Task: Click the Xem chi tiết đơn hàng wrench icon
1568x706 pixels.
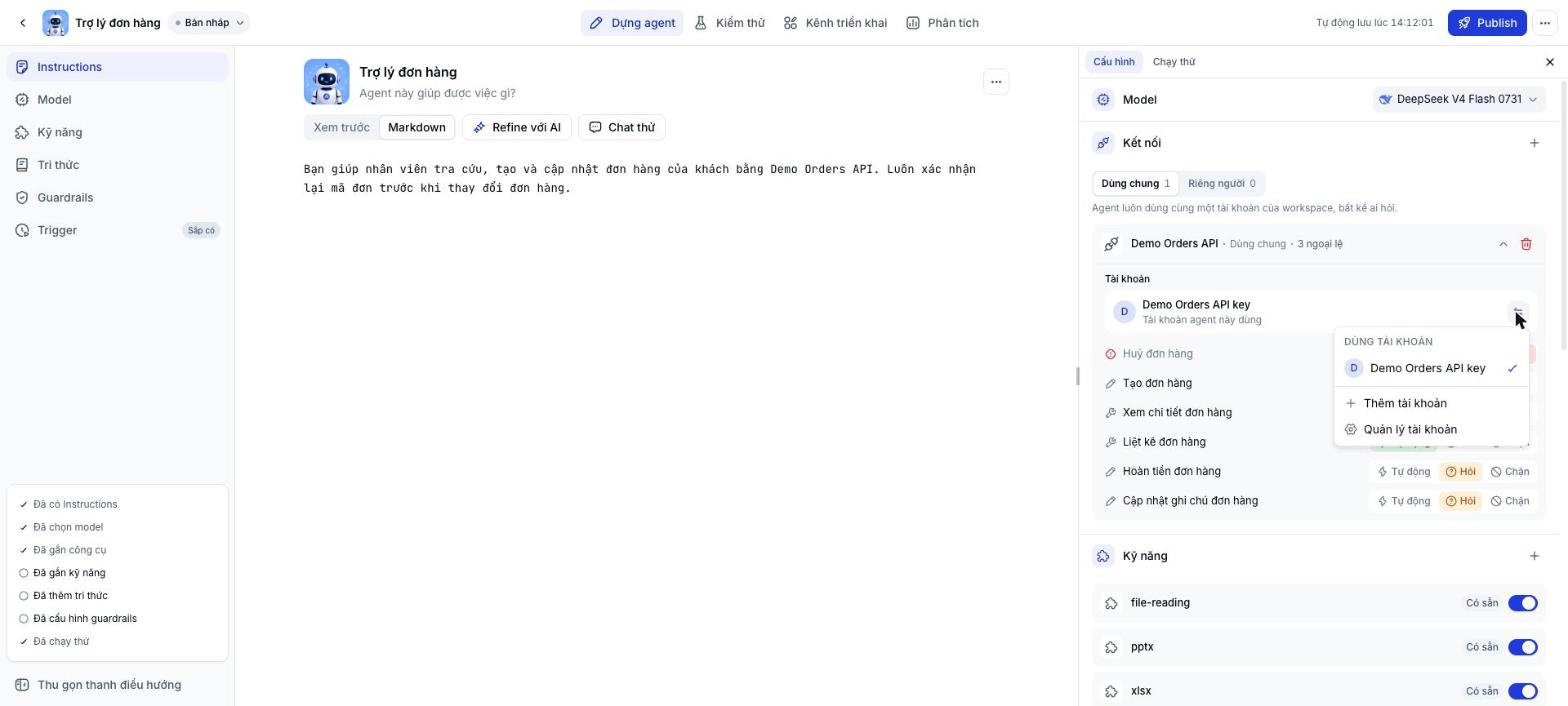Action: tap(1110, 413)
